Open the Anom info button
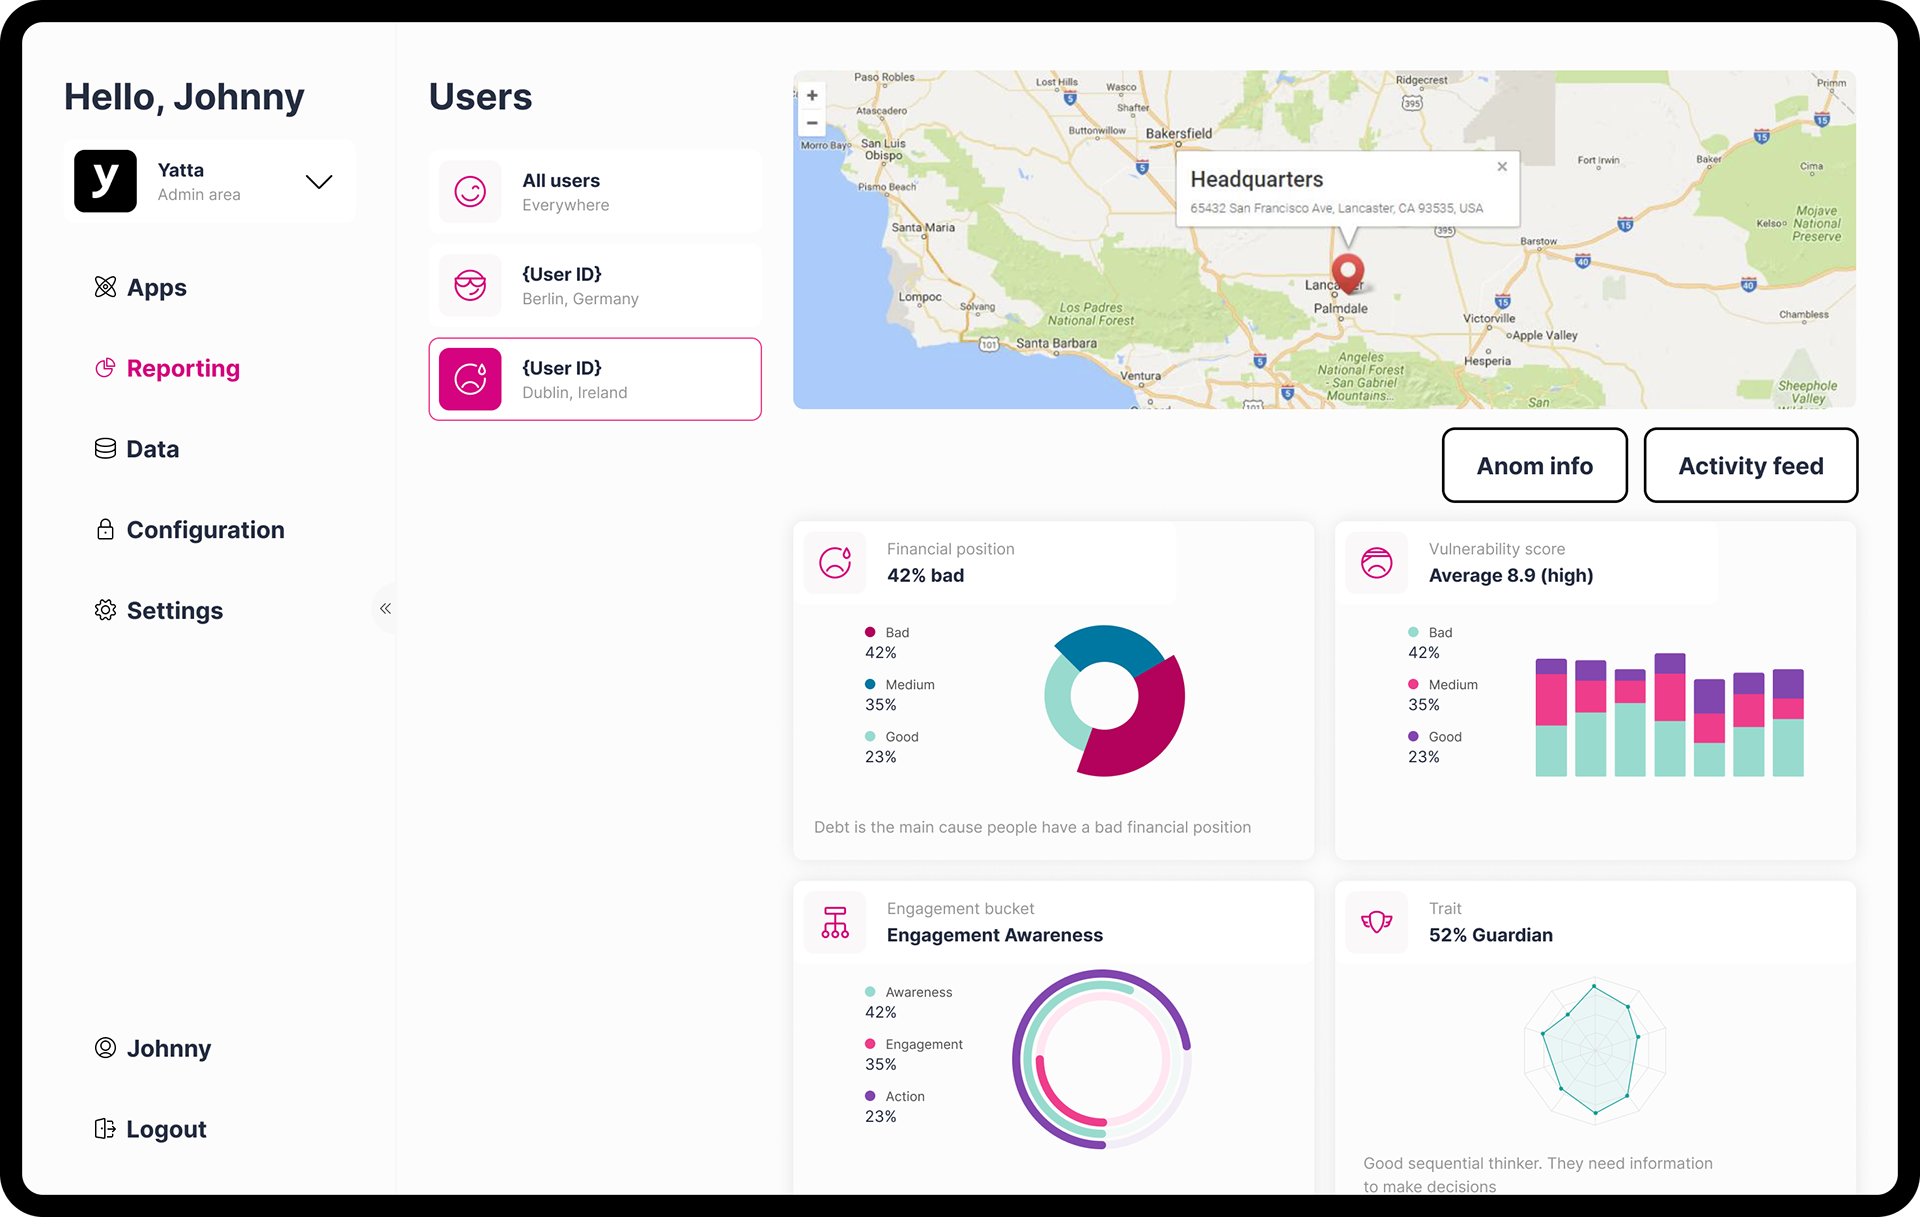 [1534, 466]
